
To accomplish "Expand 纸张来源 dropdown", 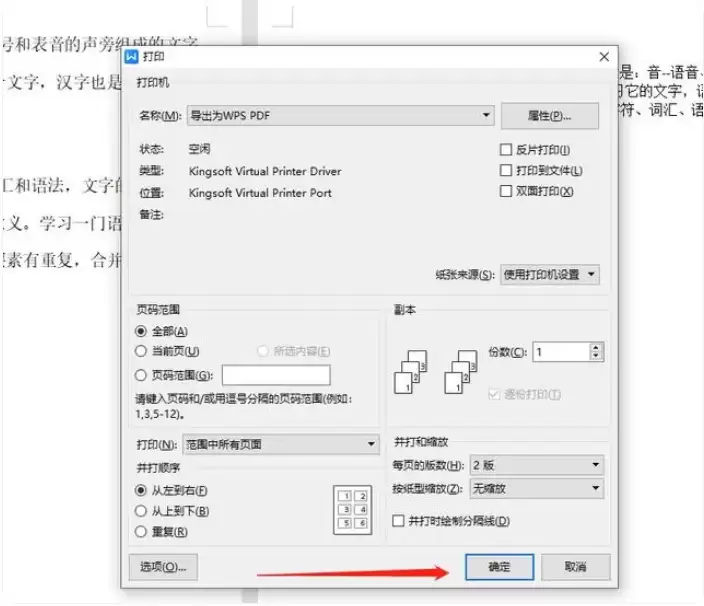I will pyautogui.click(x=550, y=274).
